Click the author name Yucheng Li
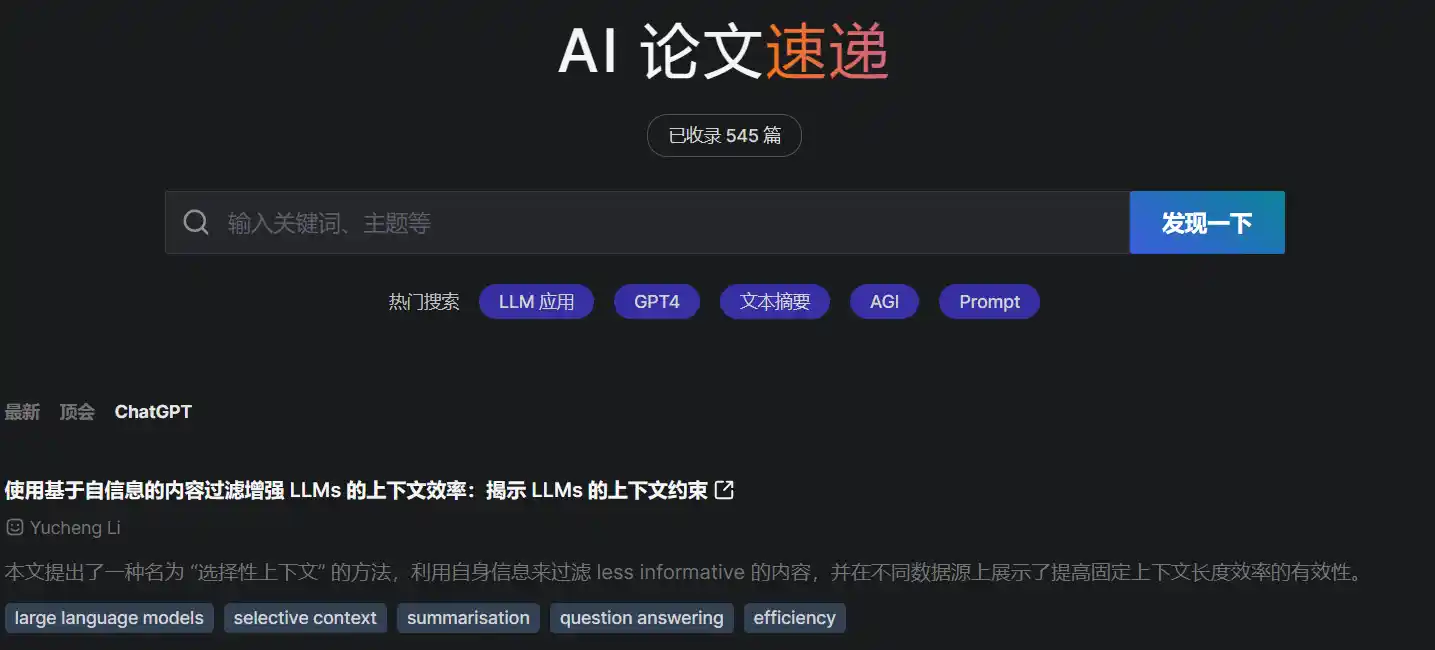1435x650 pixels. pyautogui.click(x=75, y=527)
